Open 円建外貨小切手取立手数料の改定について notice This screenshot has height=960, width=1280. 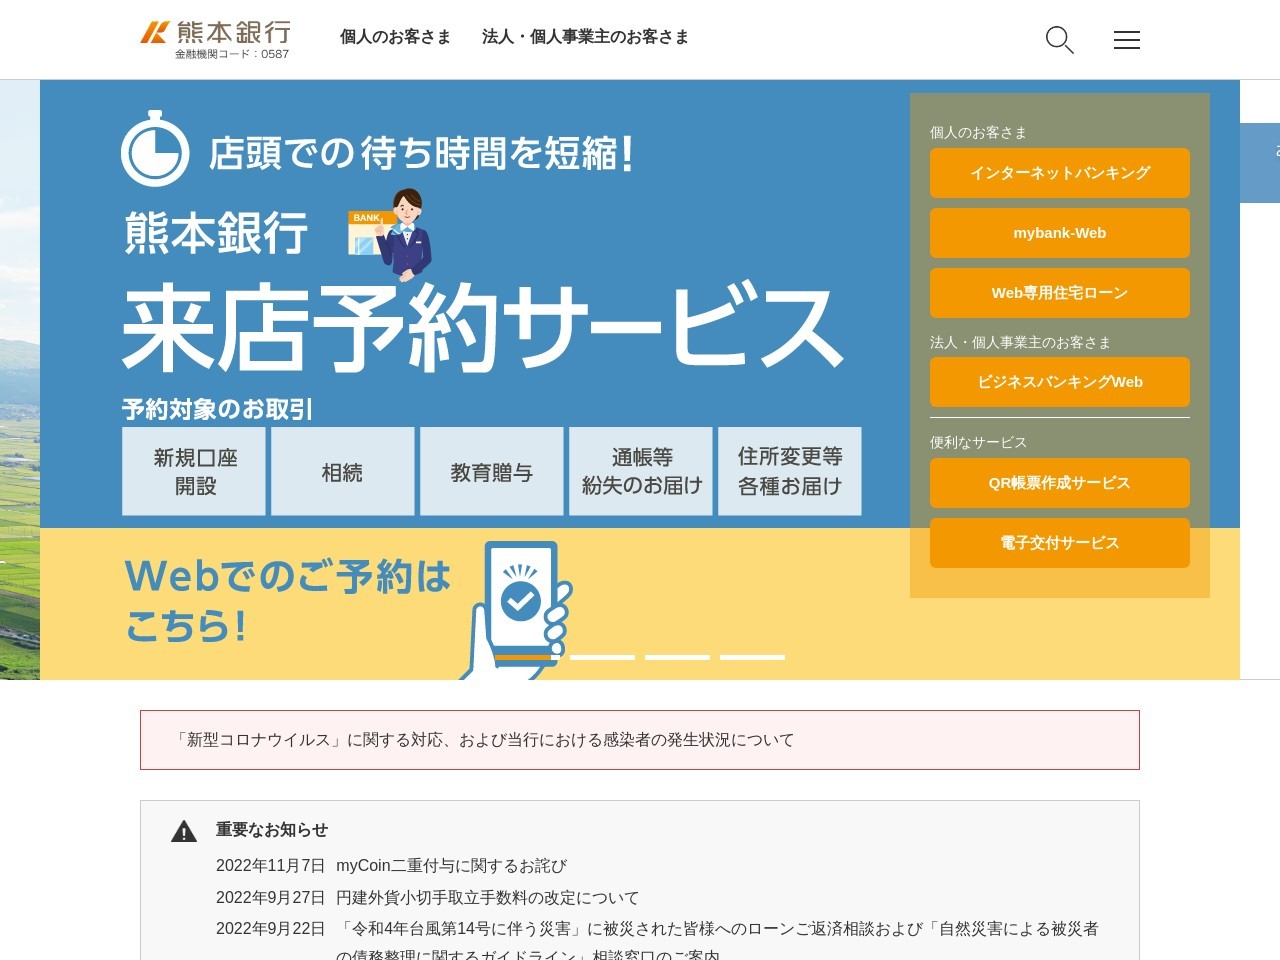tap(487, 898)
